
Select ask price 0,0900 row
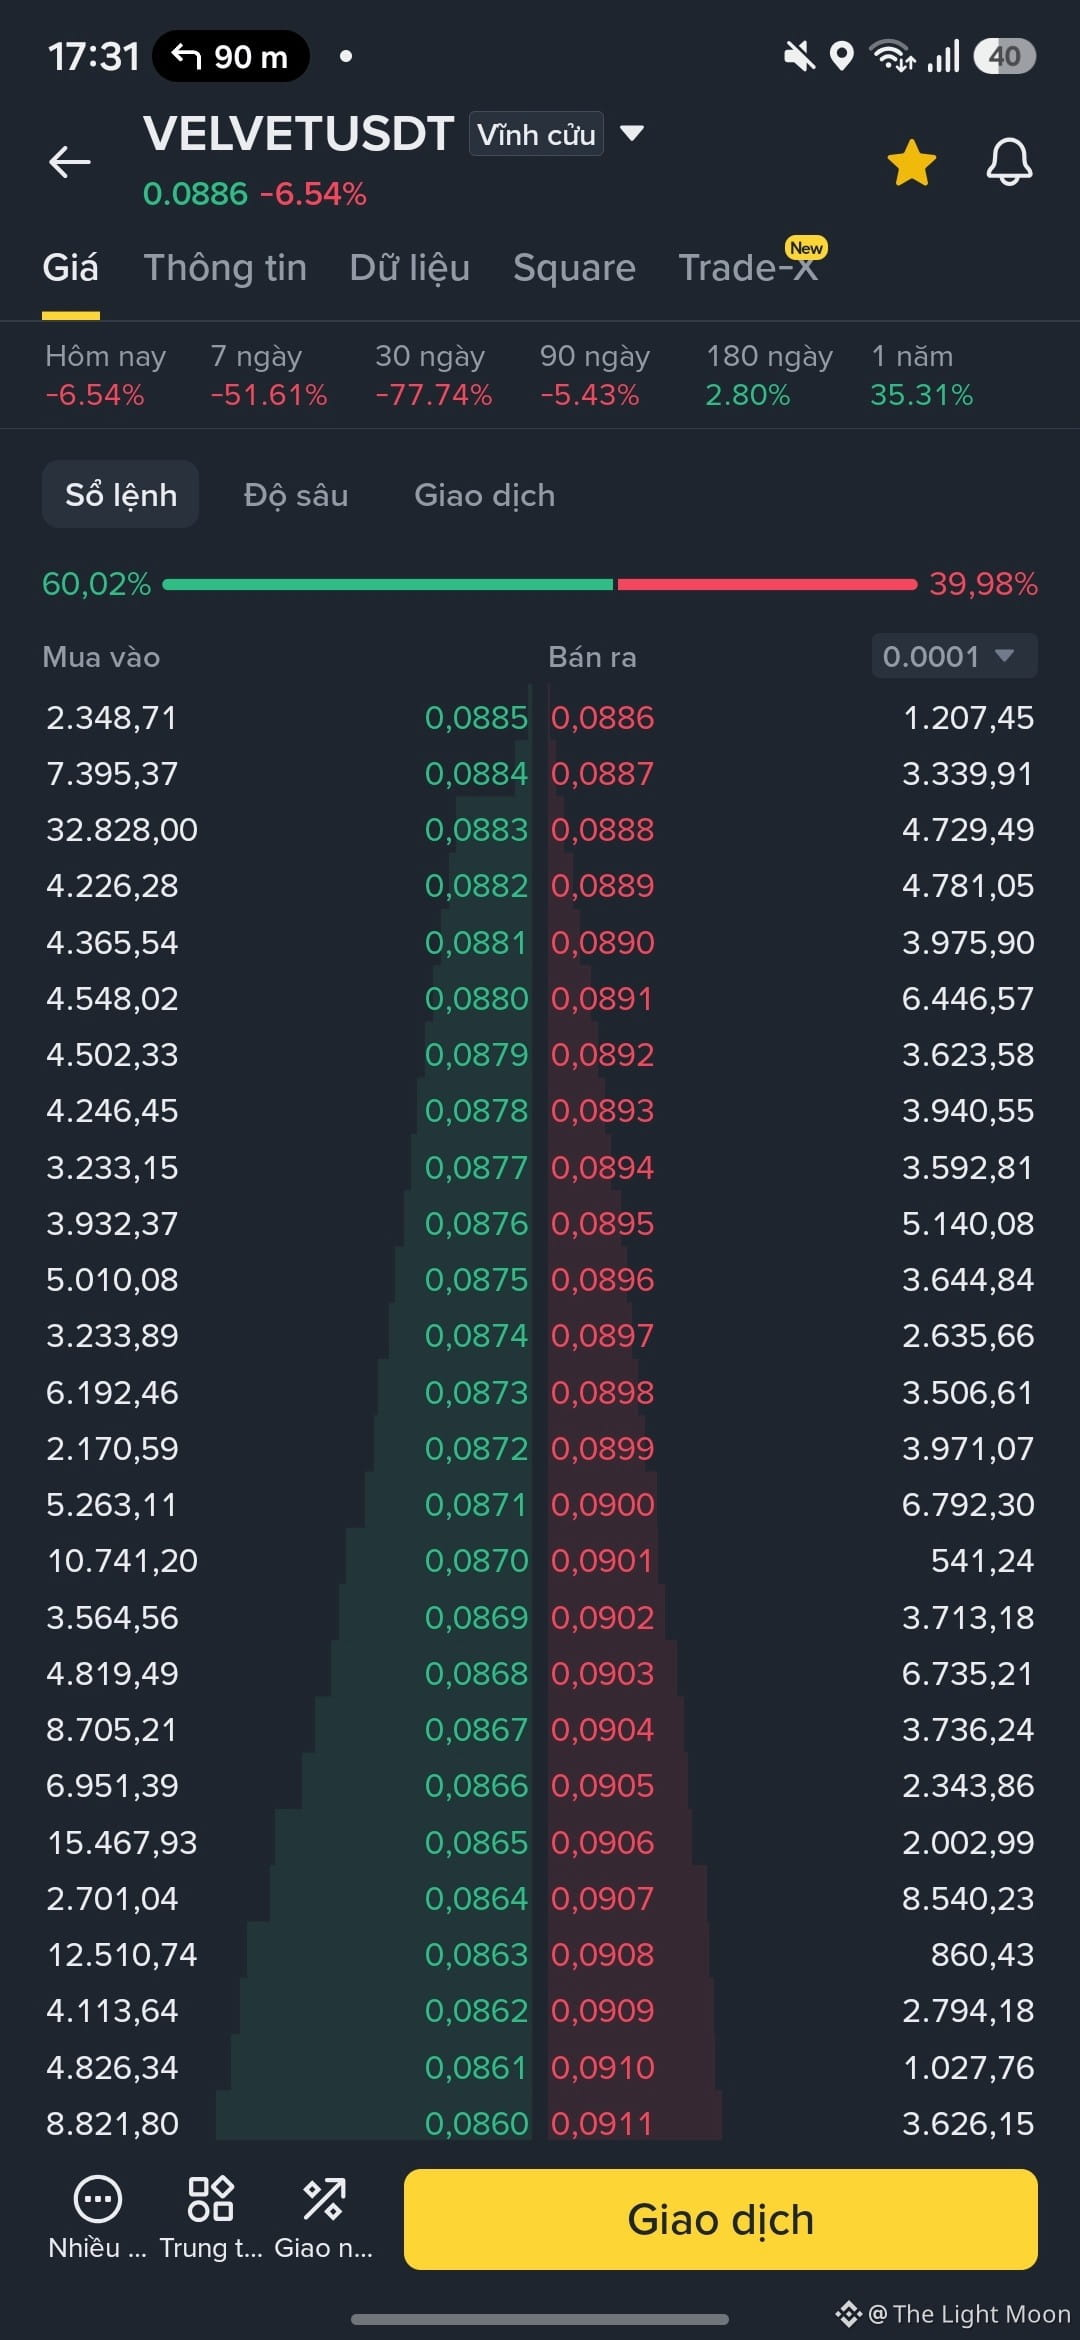point(793,1504)
